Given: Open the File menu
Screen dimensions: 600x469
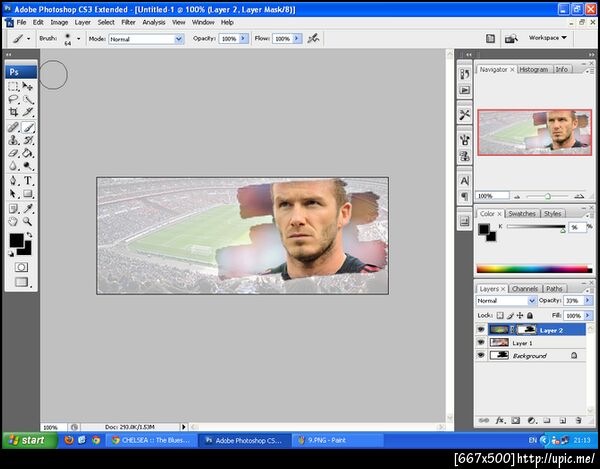Looking at the screenshot, I should 21,23.
